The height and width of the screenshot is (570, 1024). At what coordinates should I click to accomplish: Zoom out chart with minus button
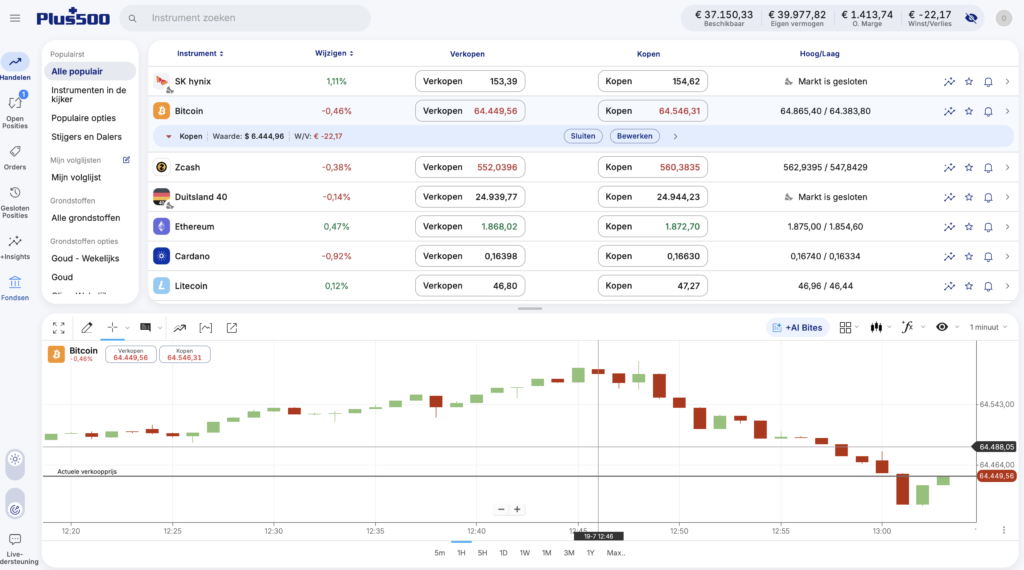(x=501, y=509)
